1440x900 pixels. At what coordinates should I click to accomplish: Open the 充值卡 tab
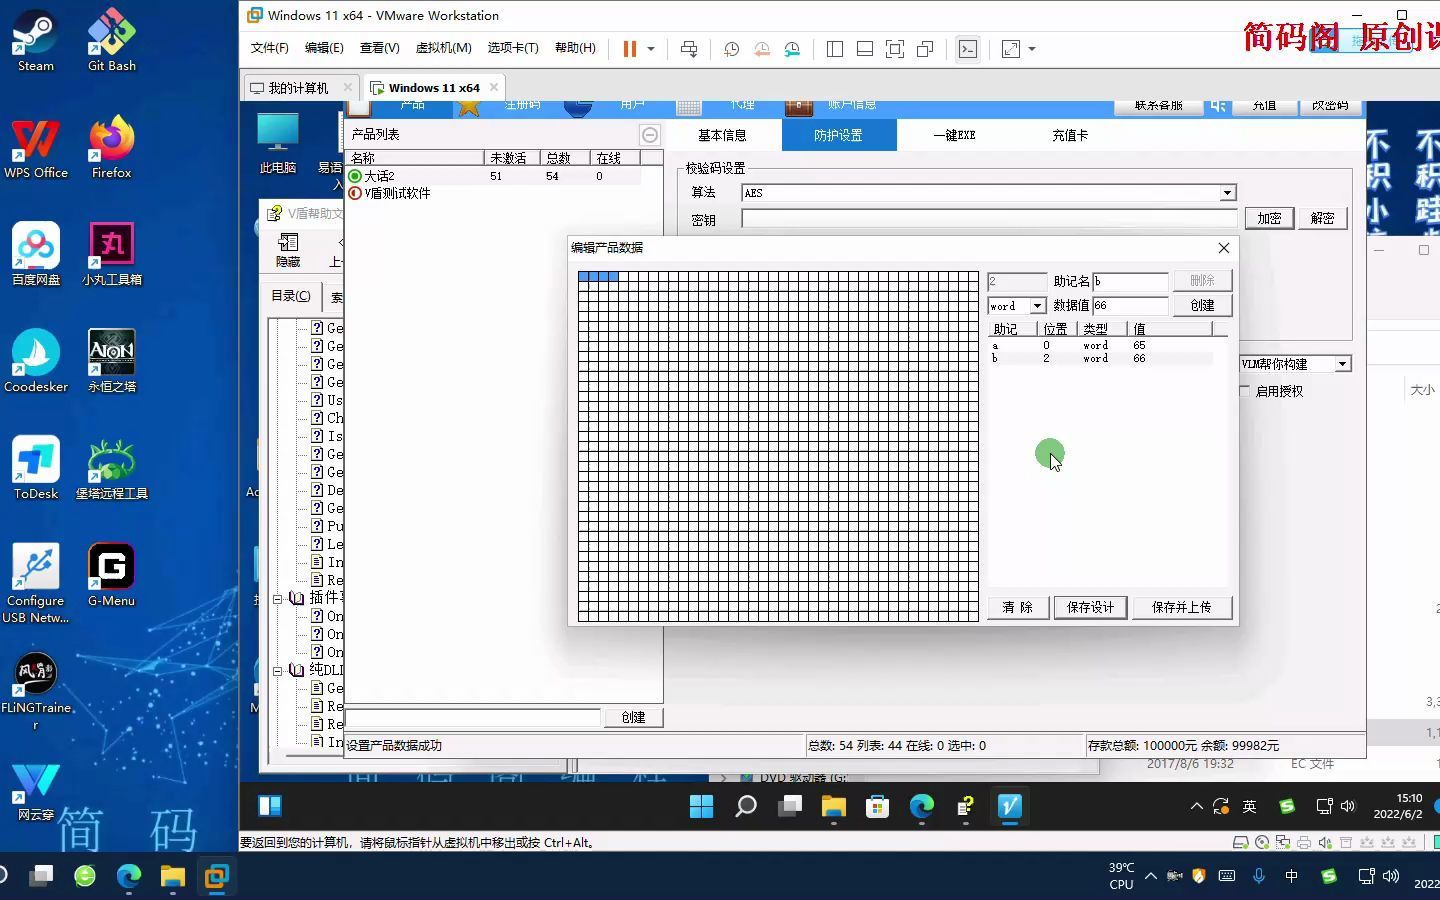pyautogui.click(x=1070, y=135)
